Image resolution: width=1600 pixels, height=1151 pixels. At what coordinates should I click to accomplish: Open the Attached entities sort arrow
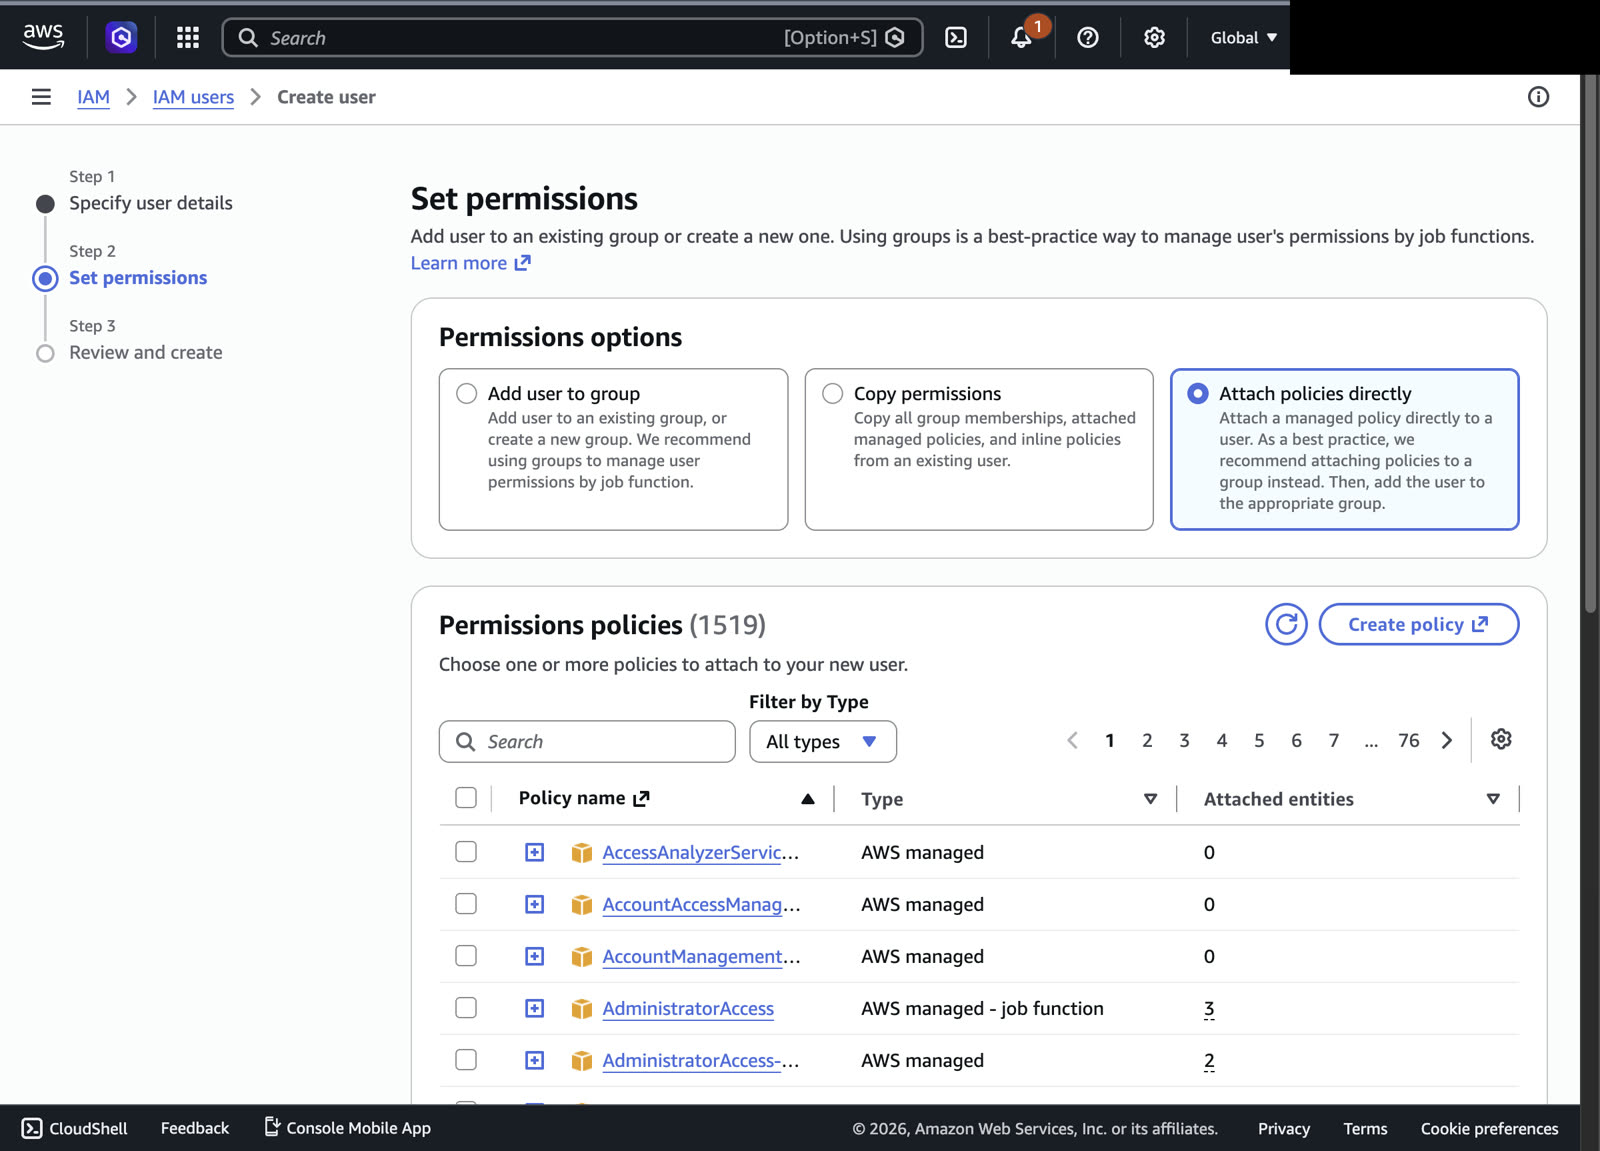coord(1493,798)
